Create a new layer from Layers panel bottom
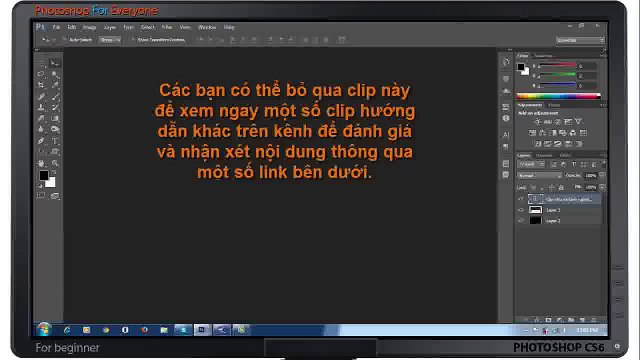 (x=583, y=320)
